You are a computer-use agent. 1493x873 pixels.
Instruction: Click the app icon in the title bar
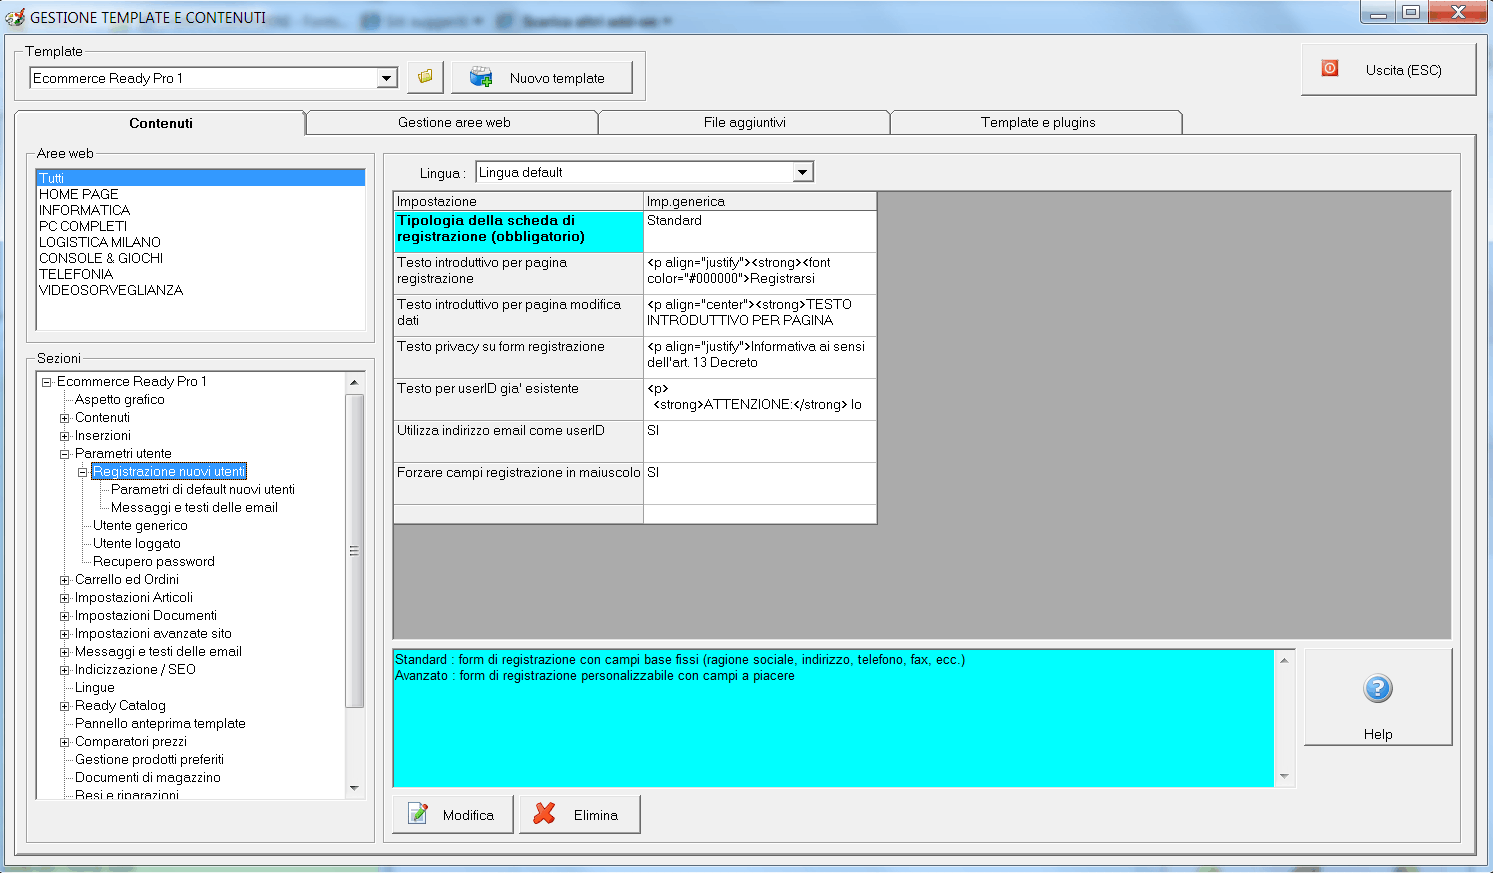point(15,16)
